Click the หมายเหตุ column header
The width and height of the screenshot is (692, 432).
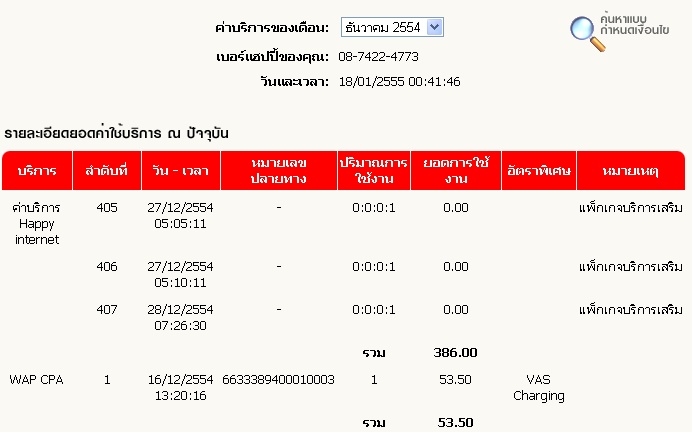click(x=631, y=171)
